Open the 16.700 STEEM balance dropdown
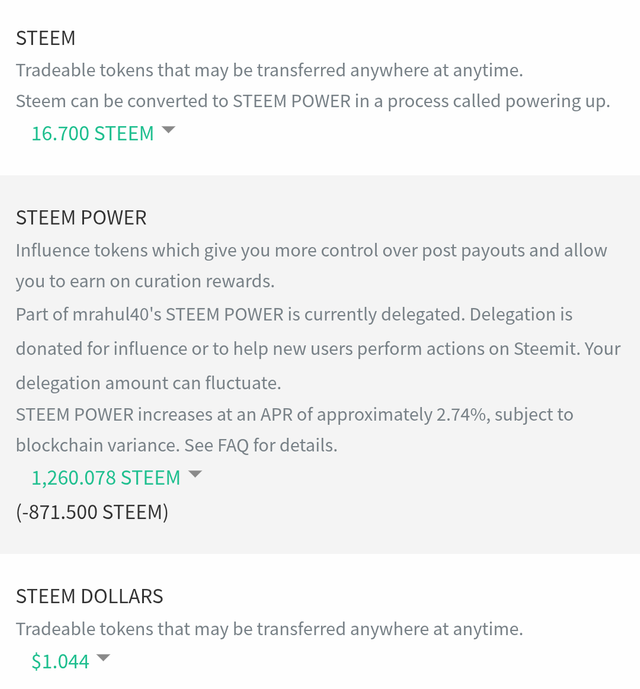This screenshot has height=689, width=640. click(x=92, y=133)
